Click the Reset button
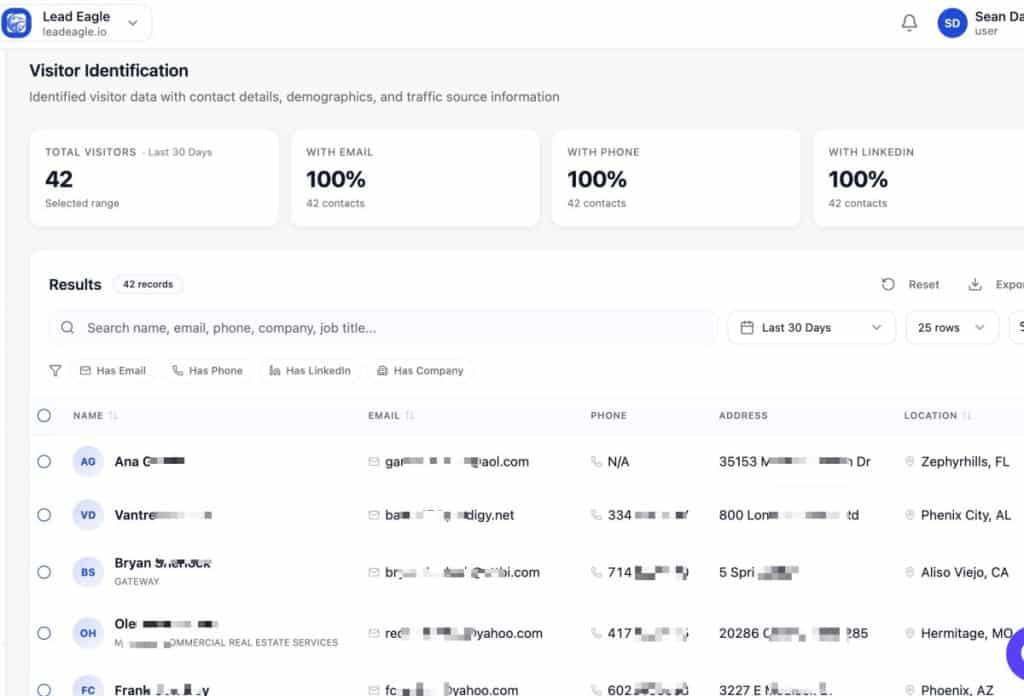The width and height of the screenshot is (1024, 696). [910, 285]
